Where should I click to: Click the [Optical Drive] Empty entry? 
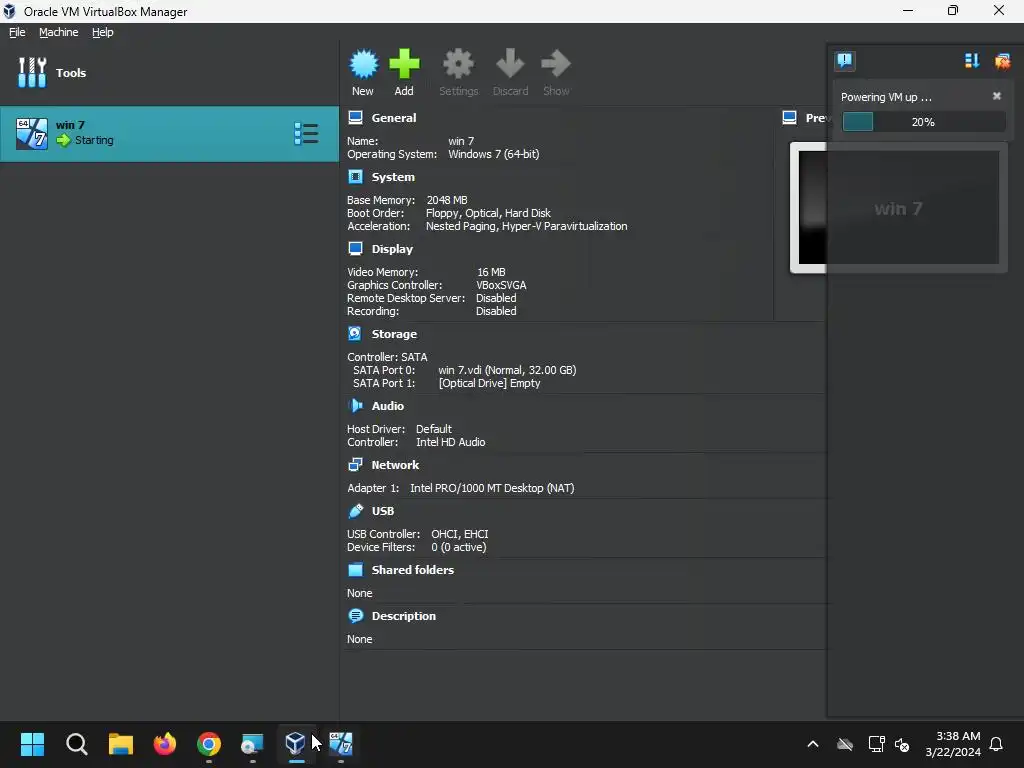[490, 383]
